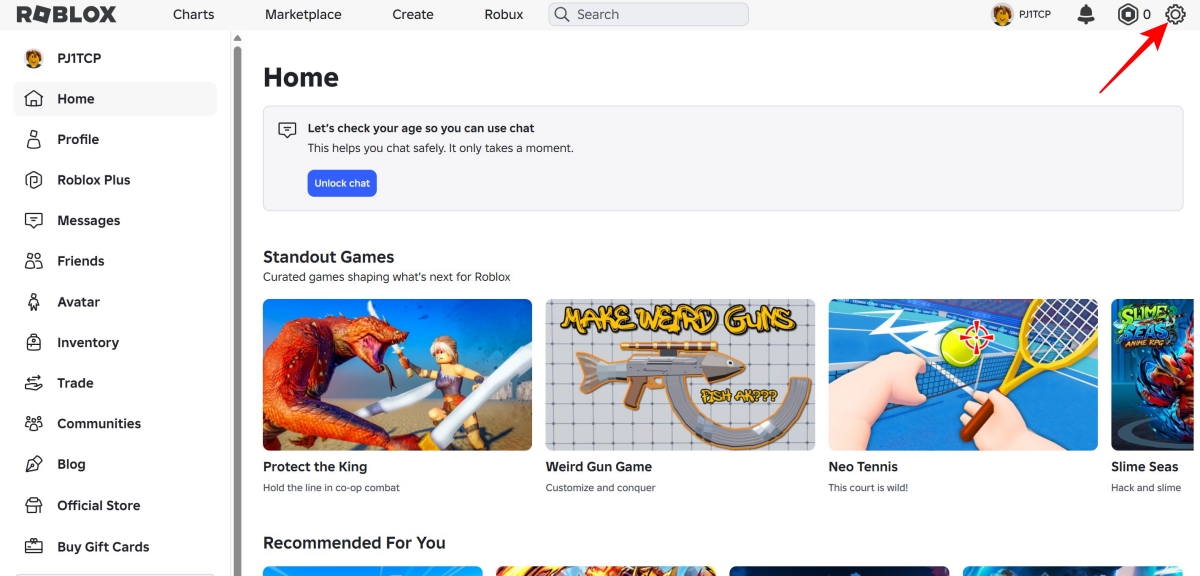
Task: Click the Blog pen icon
Action: 34,464
